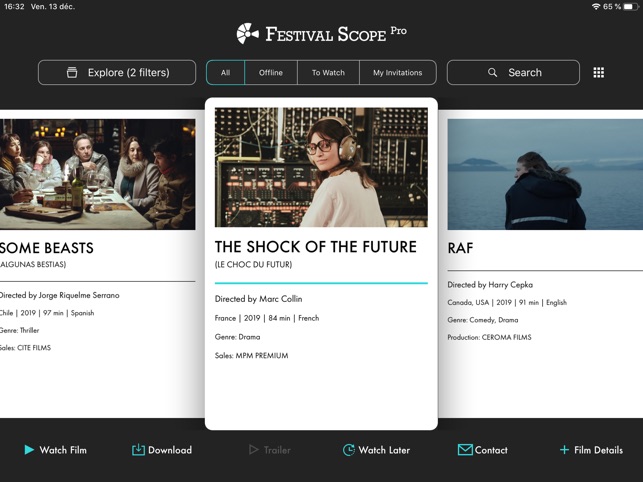Open the My Invitations tab
Image resolution: width=643 pixels, height=482 pixels.
(398, 73)
